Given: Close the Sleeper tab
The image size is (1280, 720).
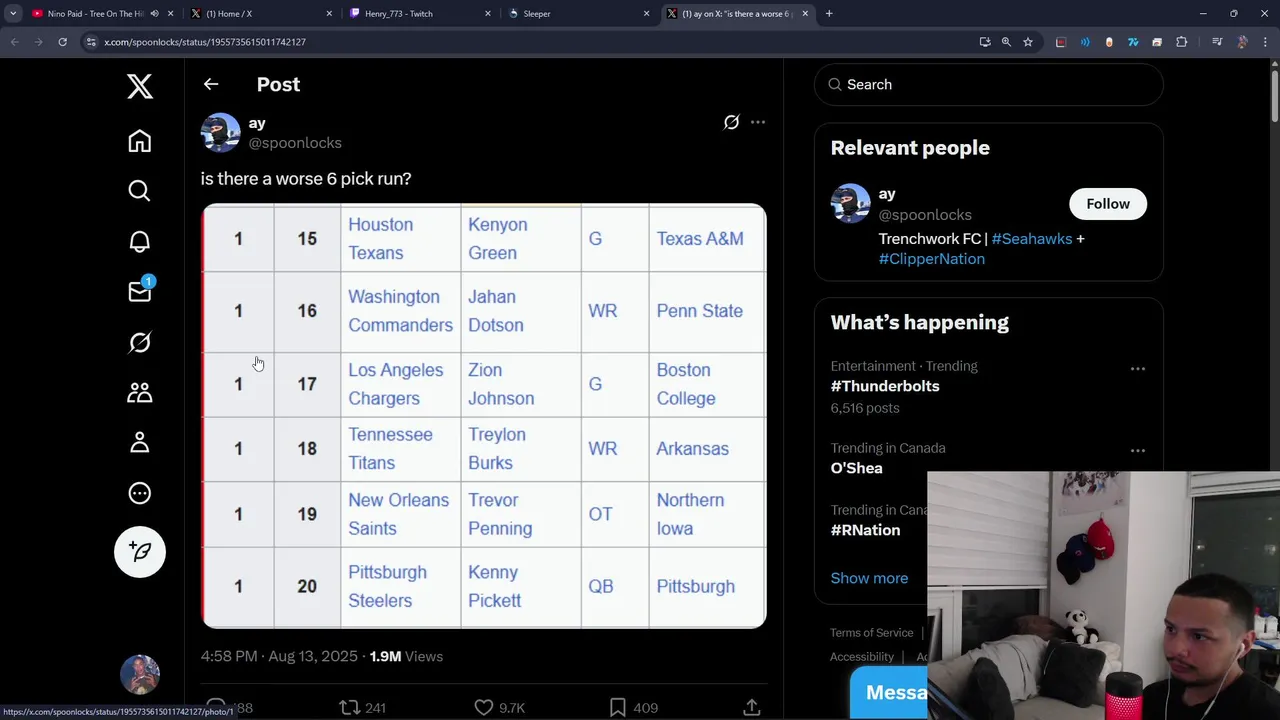Looking at the screenshot, I should 647,14.
